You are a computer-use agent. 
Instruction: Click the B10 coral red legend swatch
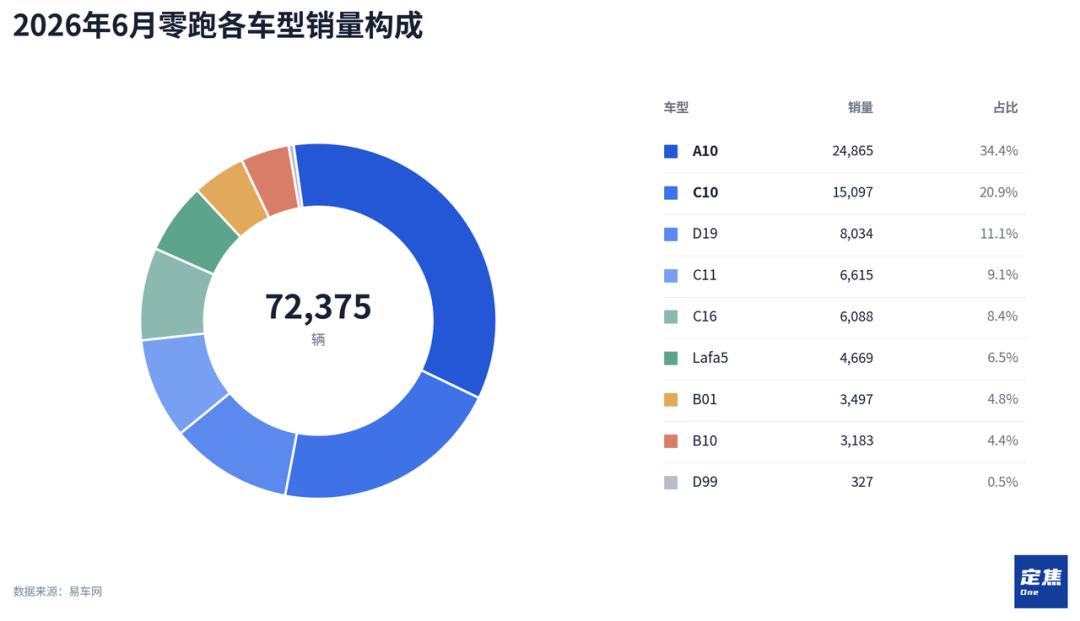tap(670, 441)
